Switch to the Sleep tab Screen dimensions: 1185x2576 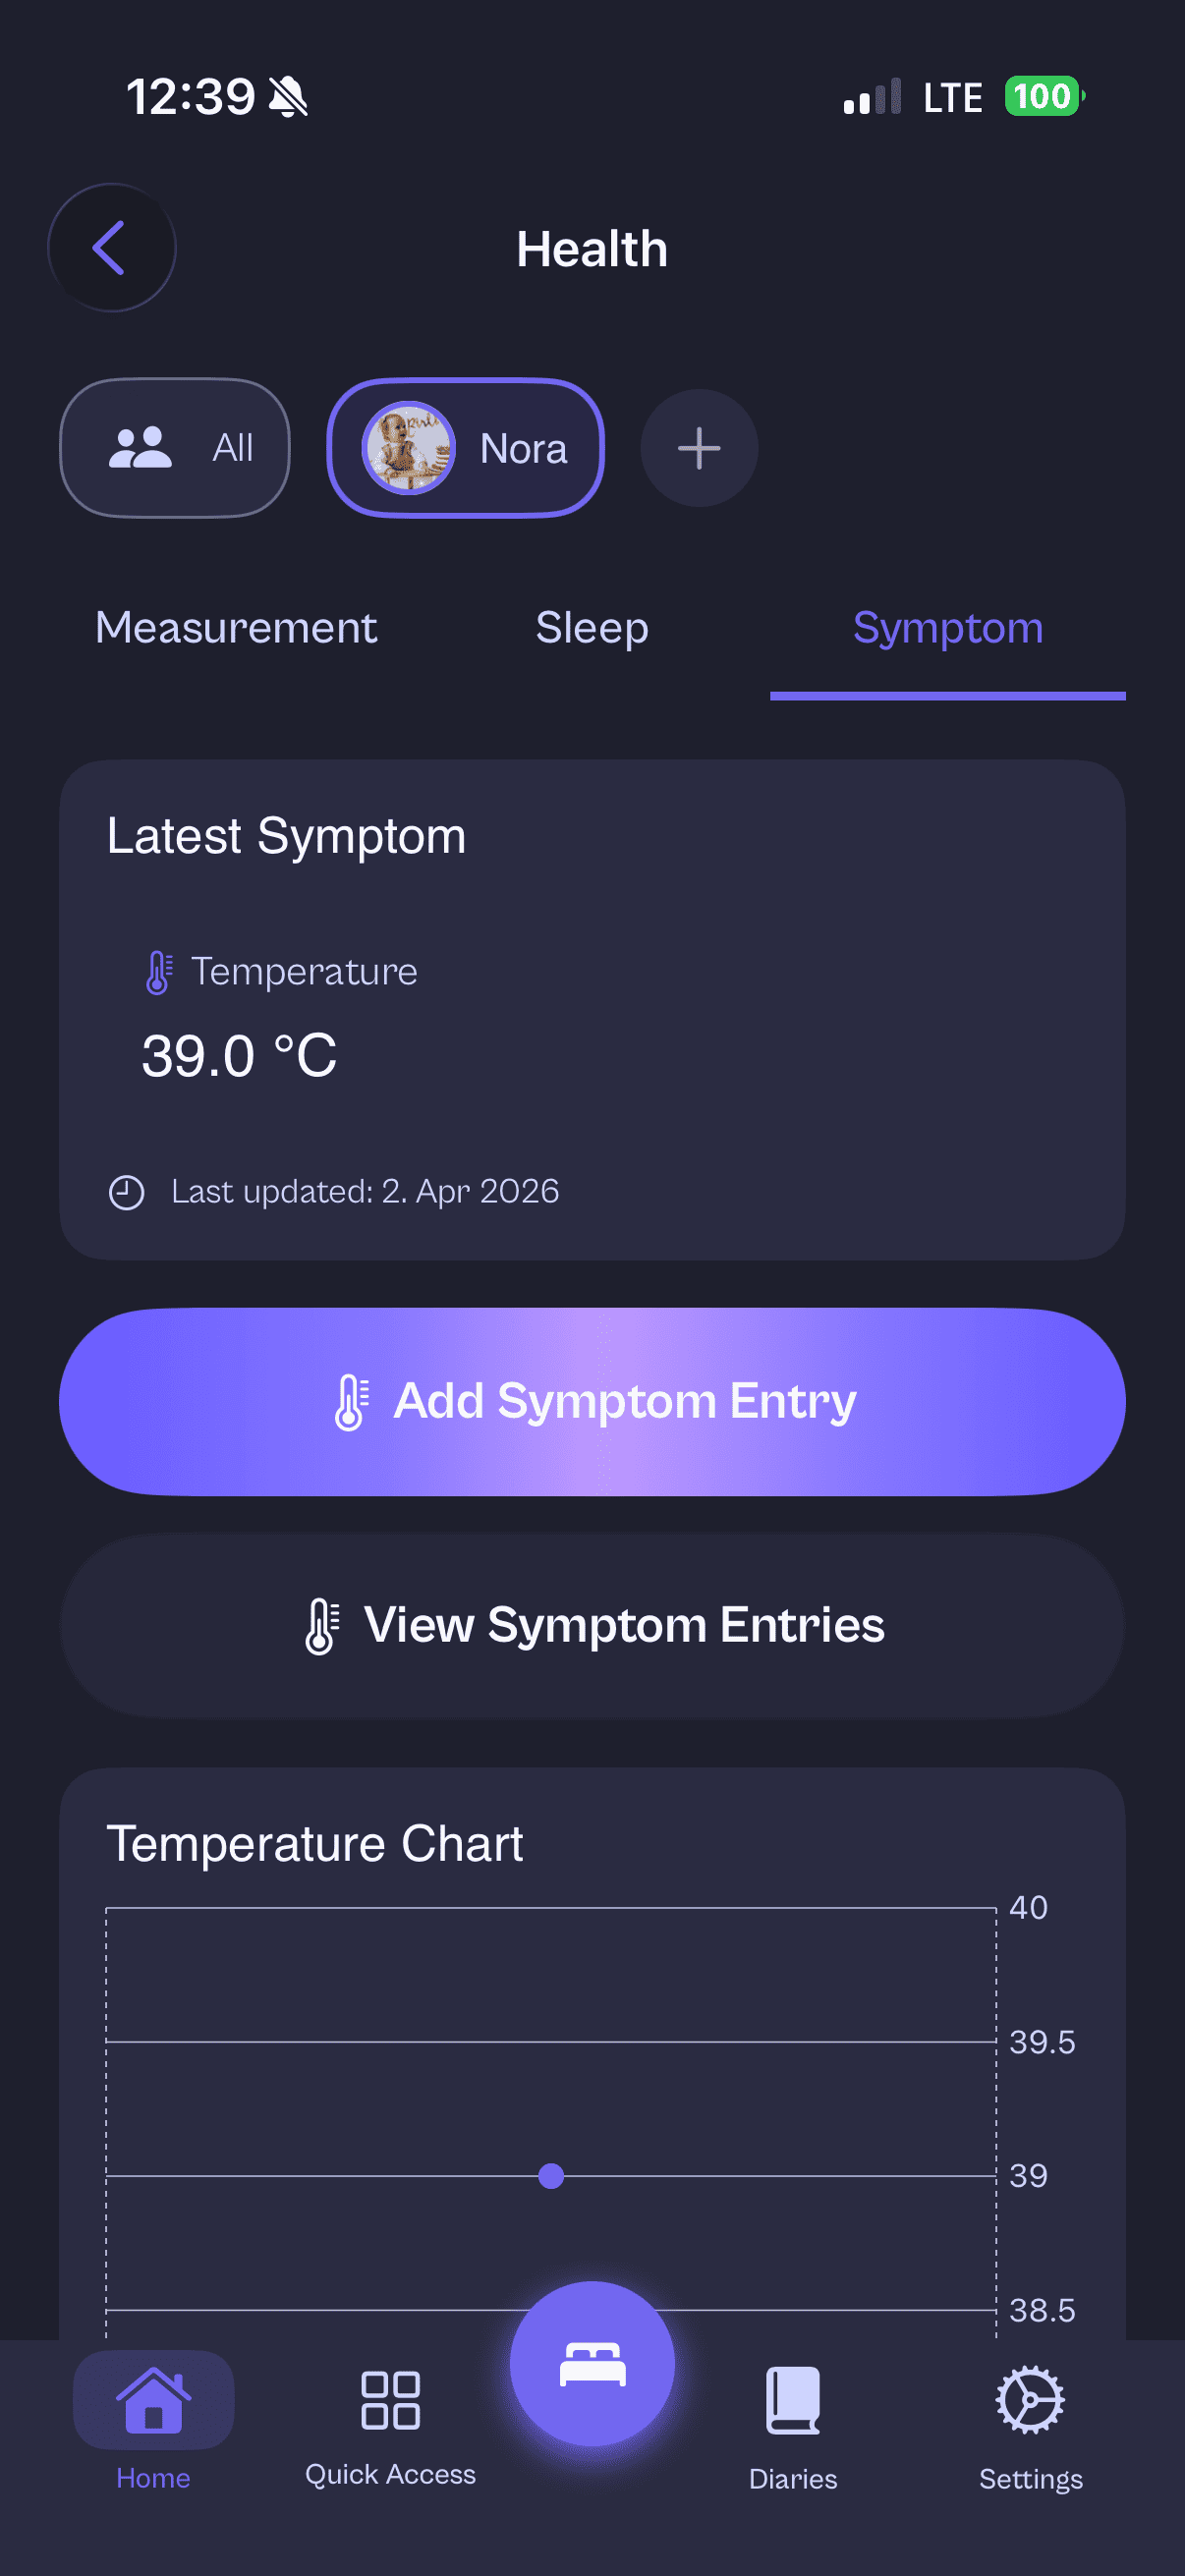point(592,628)
